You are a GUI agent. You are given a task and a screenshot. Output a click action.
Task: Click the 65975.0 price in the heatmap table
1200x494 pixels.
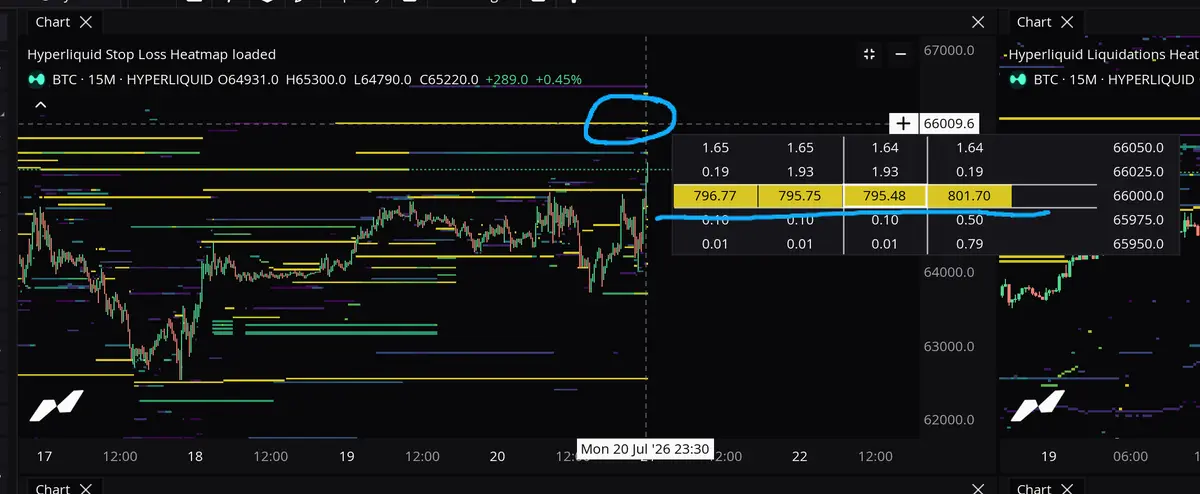(x=1138, y=220)
